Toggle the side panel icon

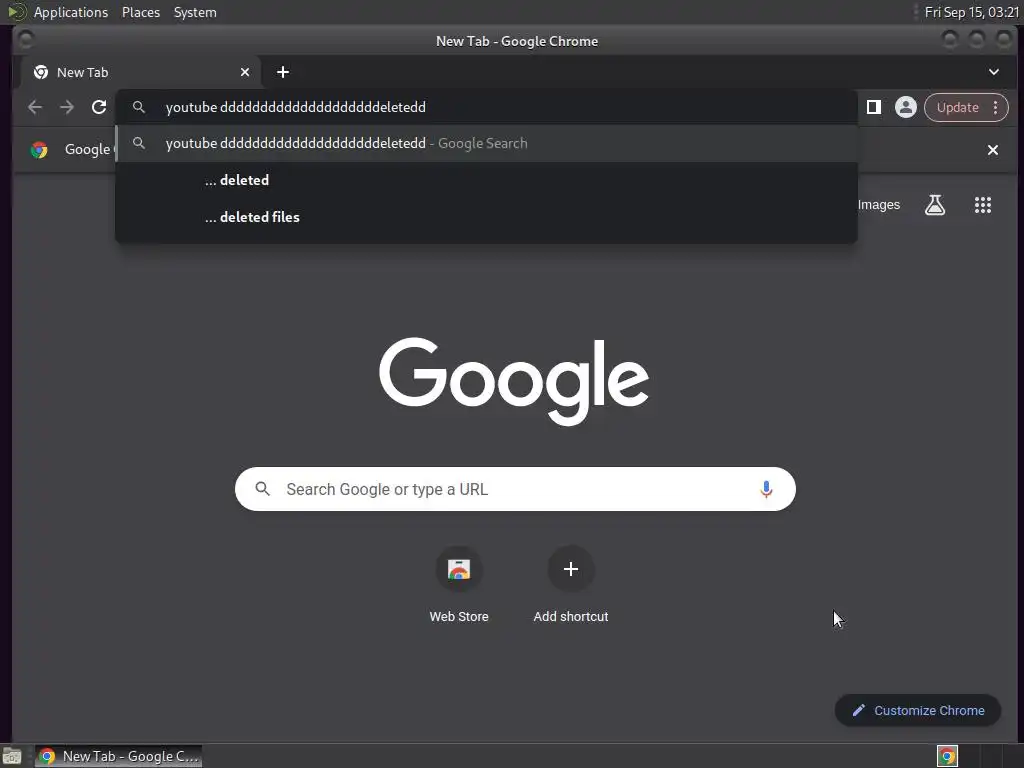(874, 107)
